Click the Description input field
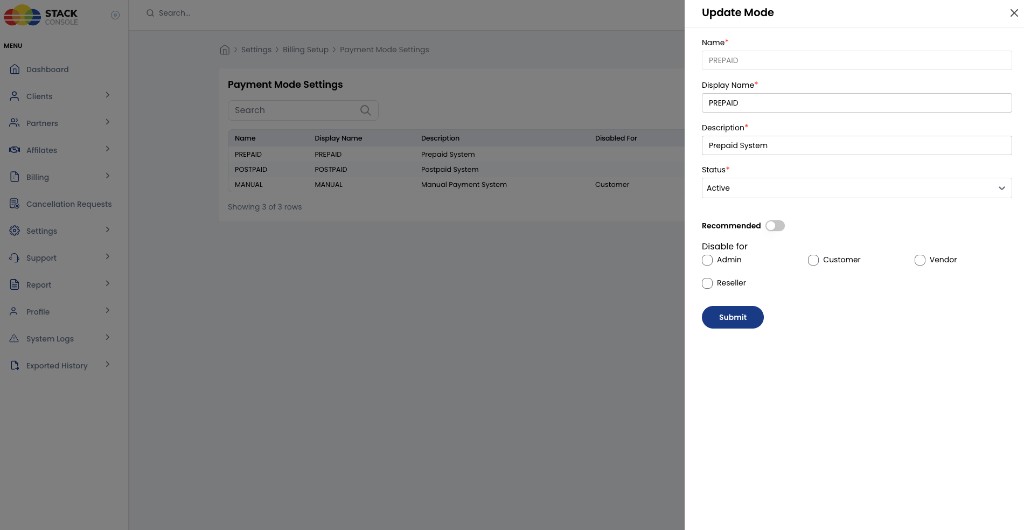1024x530 pixels. click(856, 146)
